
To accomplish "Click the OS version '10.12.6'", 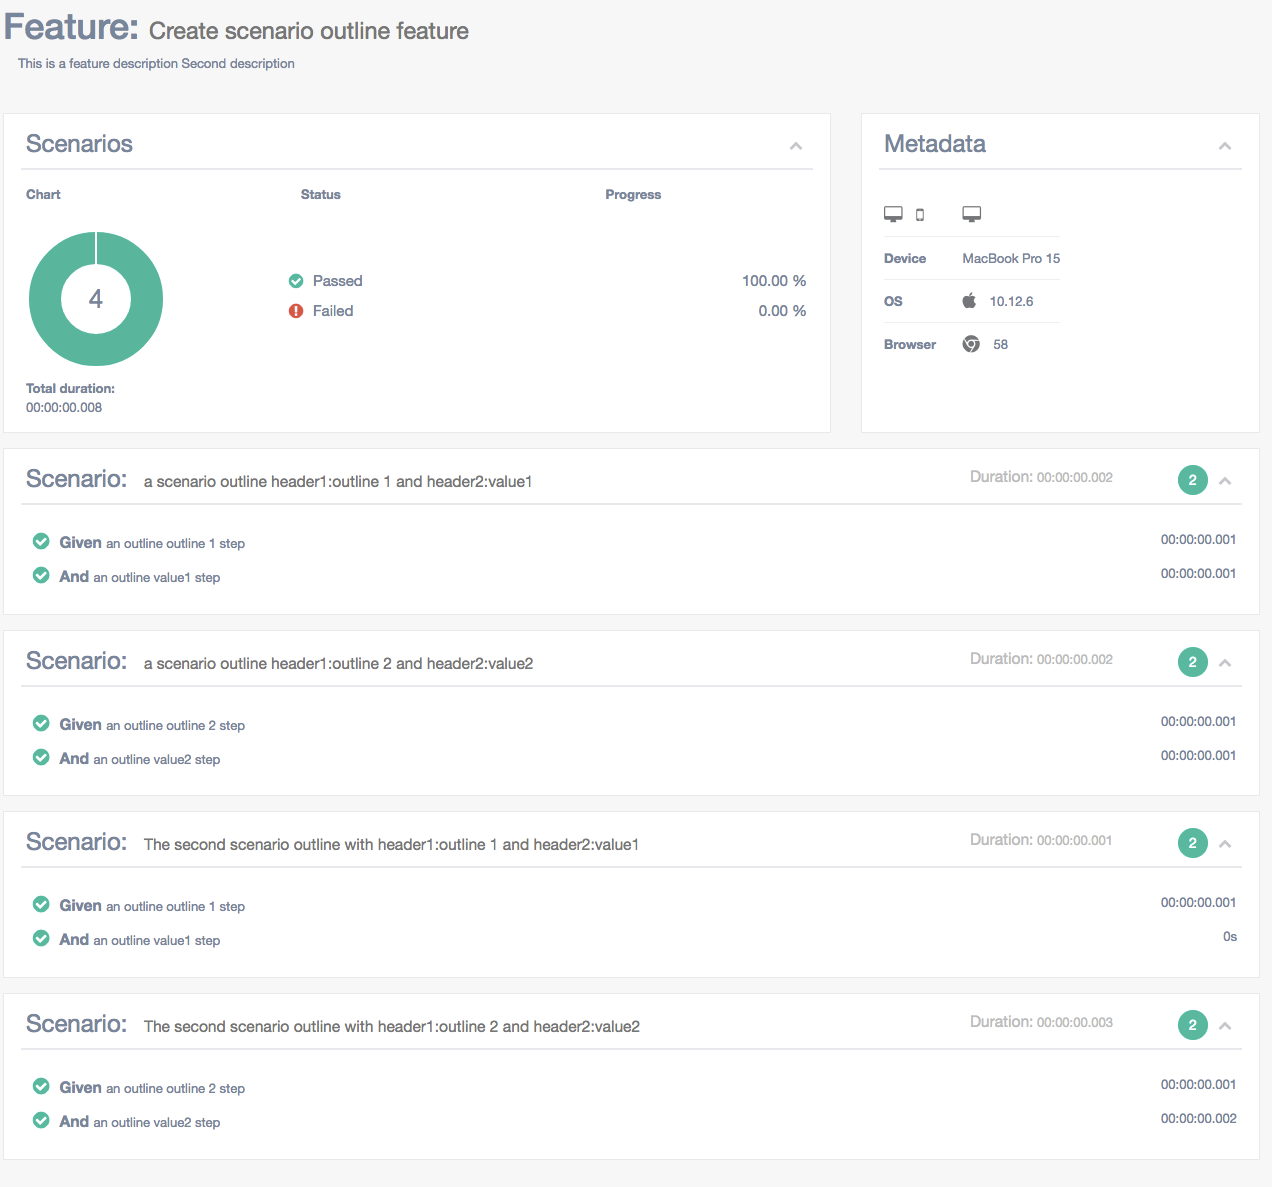I will point(1011,301).
